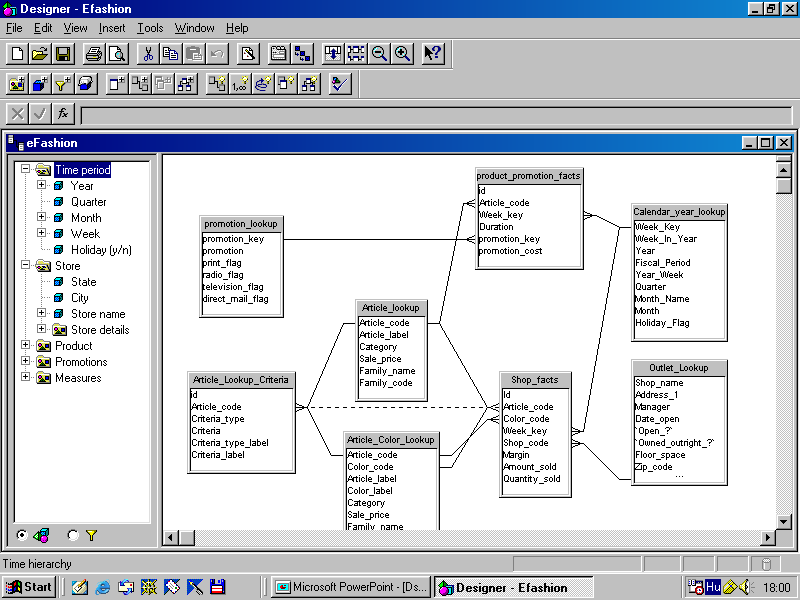Open the Tools menu
This screenshot has height=600, width=800.
click(150, 28)
